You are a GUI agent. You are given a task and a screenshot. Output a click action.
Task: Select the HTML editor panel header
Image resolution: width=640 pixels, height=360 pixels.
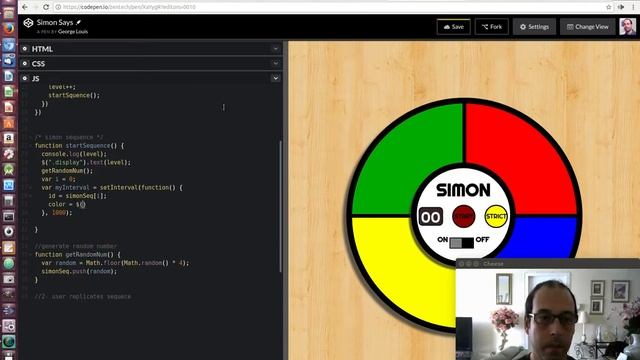(x=151, y=49)
